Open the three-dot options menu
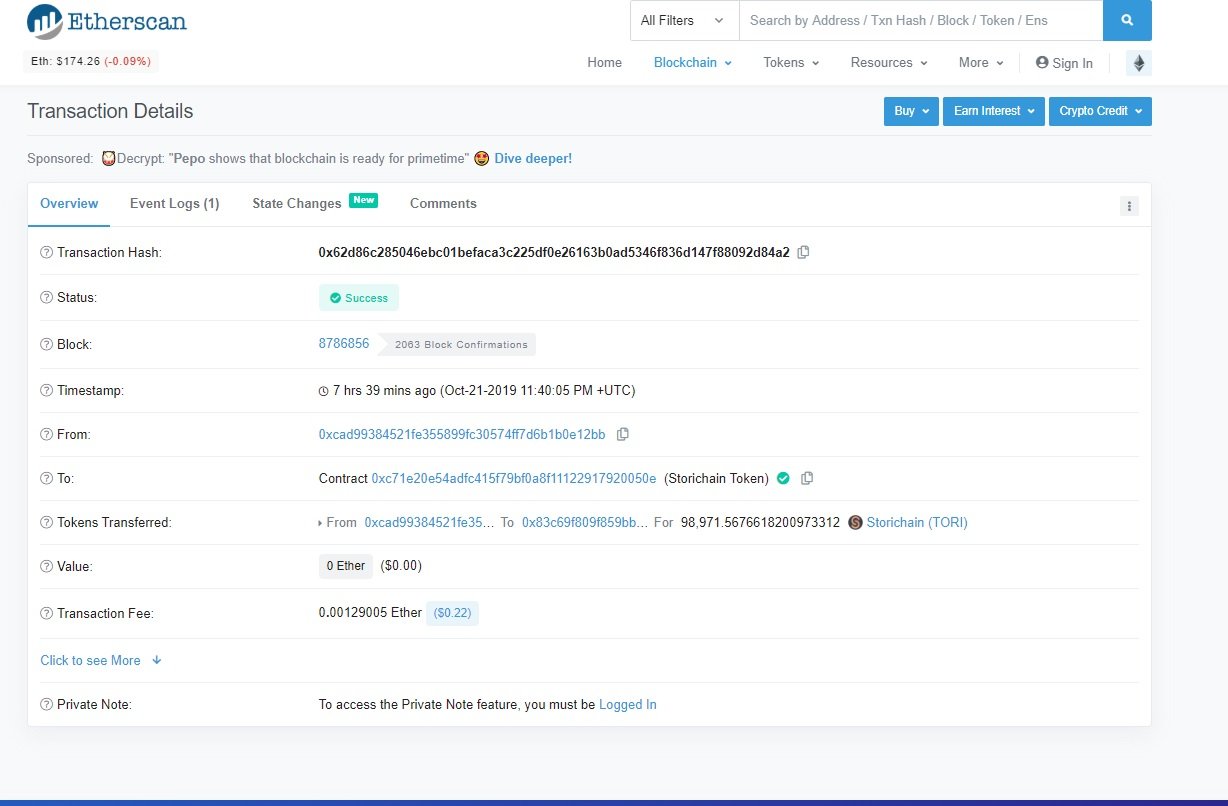Viewport: 1228px width, 806px height. pos(1129,206)
